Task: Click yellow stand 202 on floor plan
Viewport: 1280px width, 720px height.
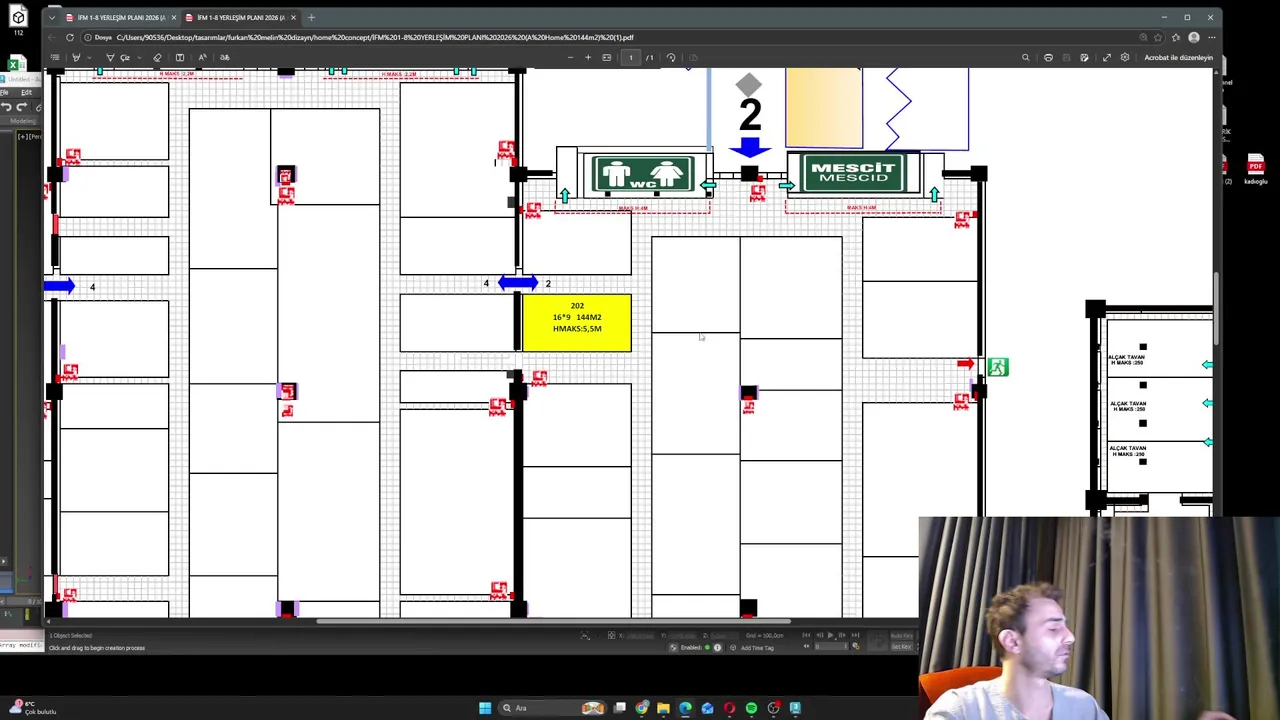Action: [x=577, y=322]
